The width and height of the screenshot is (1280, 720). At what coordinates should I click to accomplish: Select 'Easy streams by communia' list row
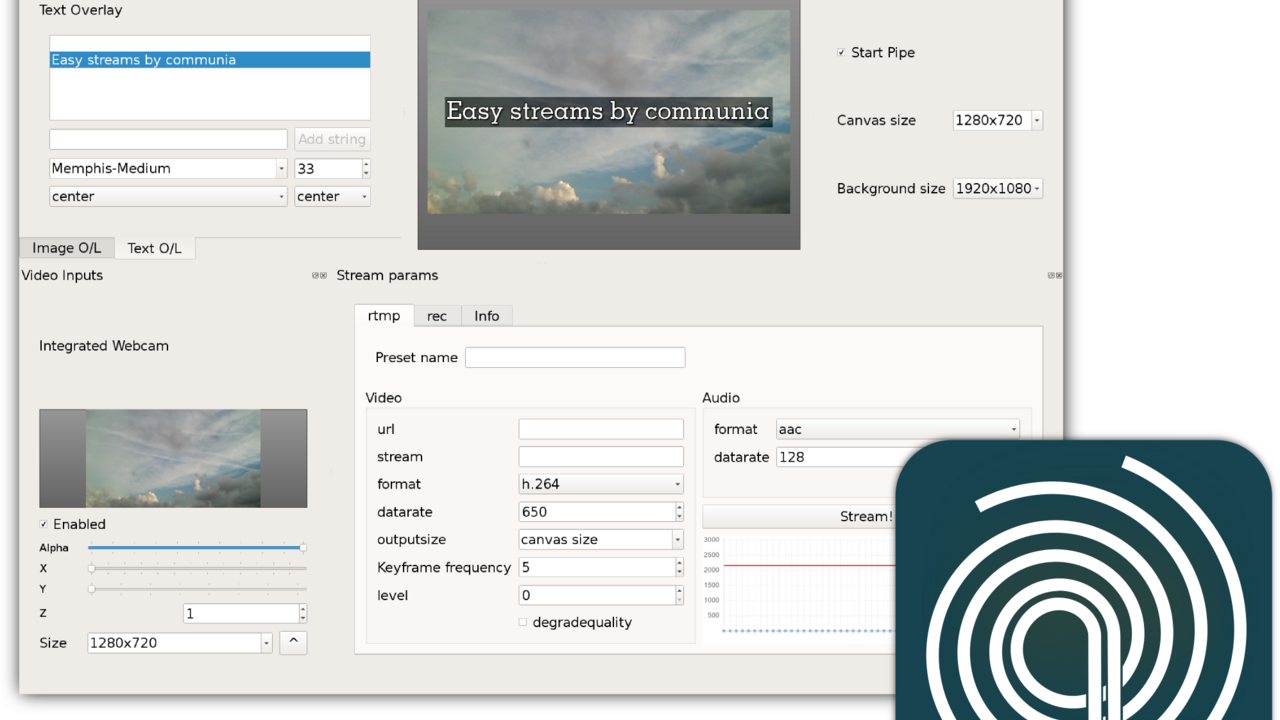[210, 60]
